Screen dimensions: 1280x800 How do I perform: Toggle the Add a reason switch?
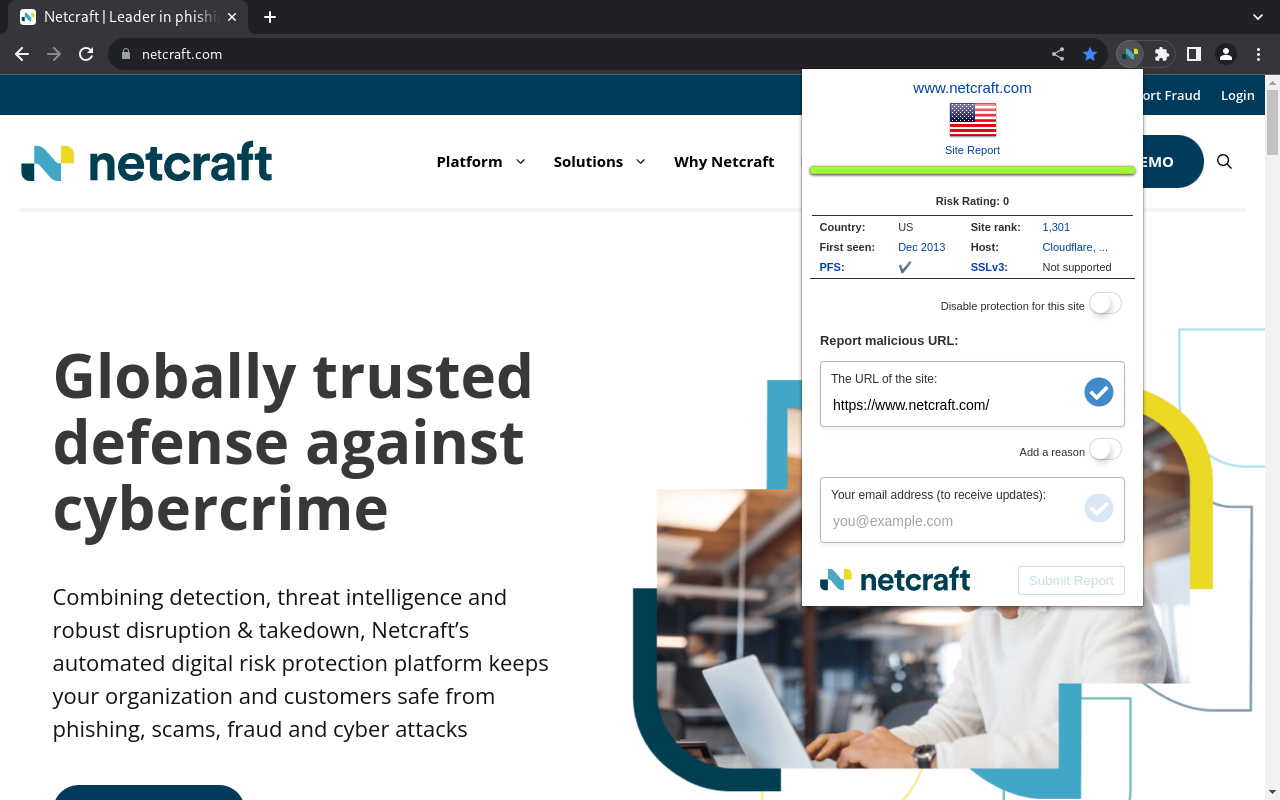tap(1105, 450)
